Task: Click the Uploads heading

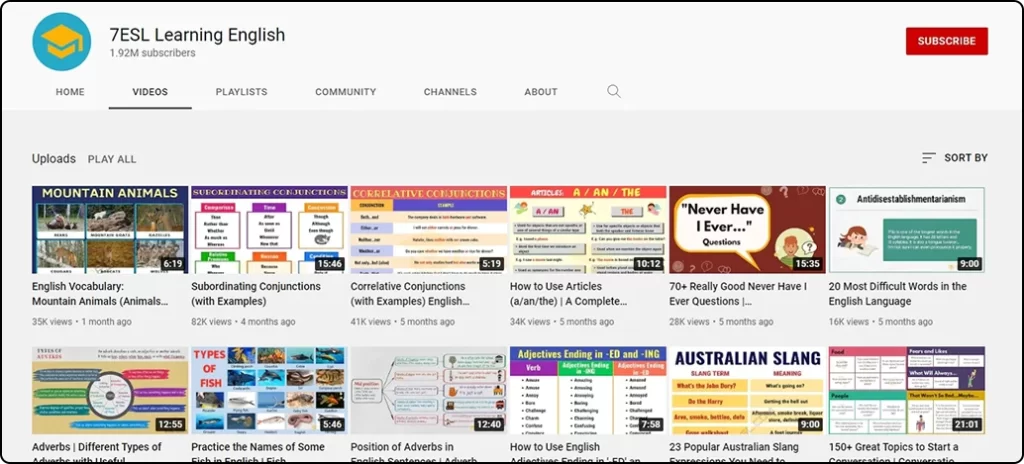Action: (x=54, y=159)
